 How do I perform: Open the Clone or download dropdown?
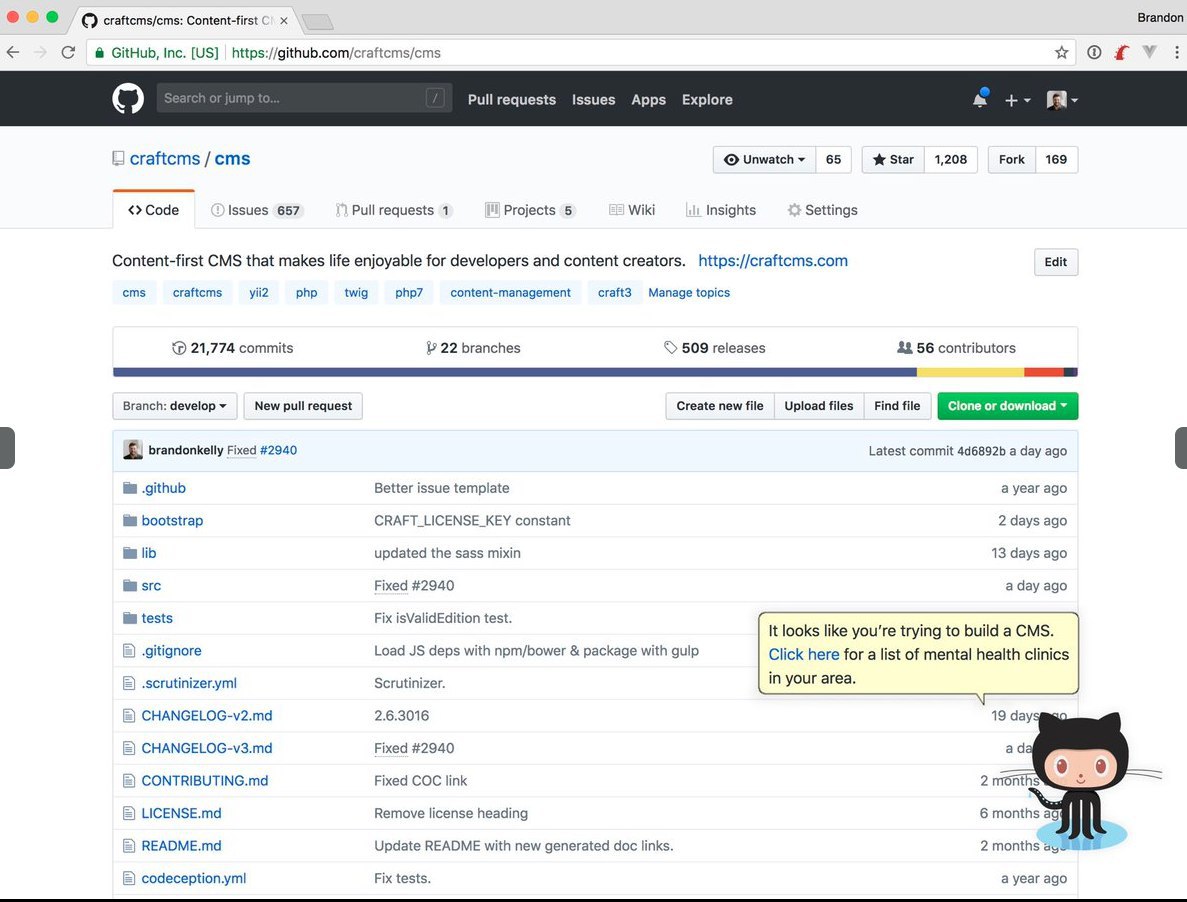[x=1007, y=406]
